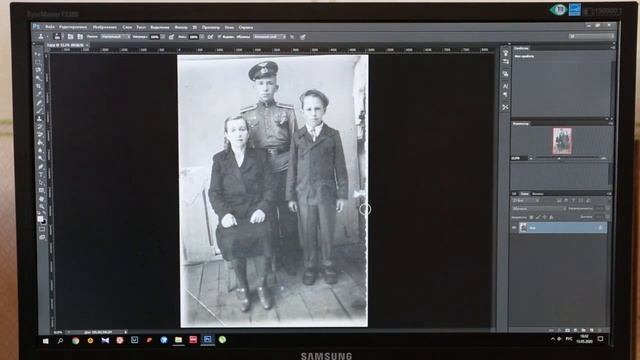Click the Navigator preview thumbnail

(x=562, y=141)
